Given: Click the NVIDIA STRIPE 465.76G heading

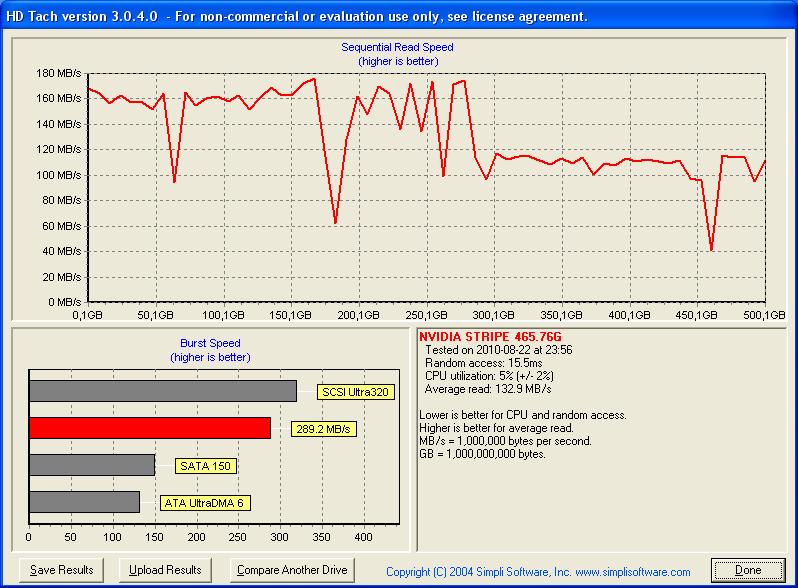Looking at the screenshot, I should point(490,337).
